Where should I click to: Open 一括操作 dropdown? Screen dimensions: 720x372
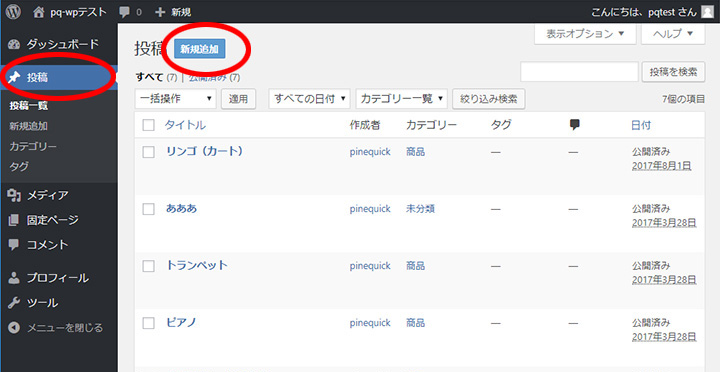click(175, 99)
